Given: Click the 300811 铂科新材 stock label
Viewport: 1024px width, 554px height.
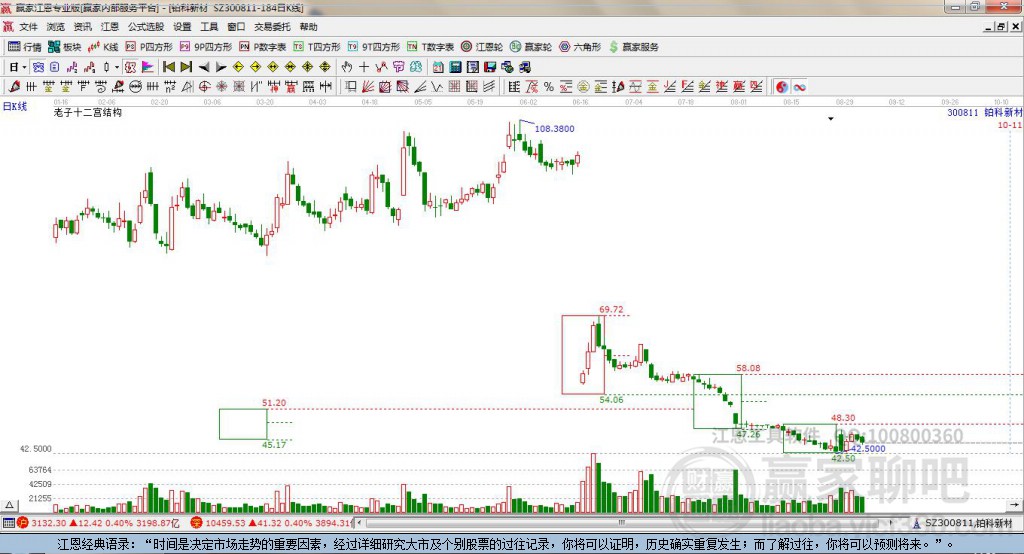Looking at the screenshot, I should (x=984, y=113).
